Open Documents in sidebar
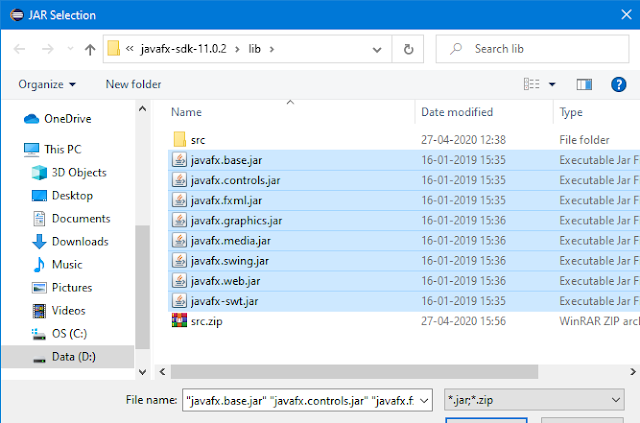This screenshot has width=640, height=423. [x=71, y=219]
